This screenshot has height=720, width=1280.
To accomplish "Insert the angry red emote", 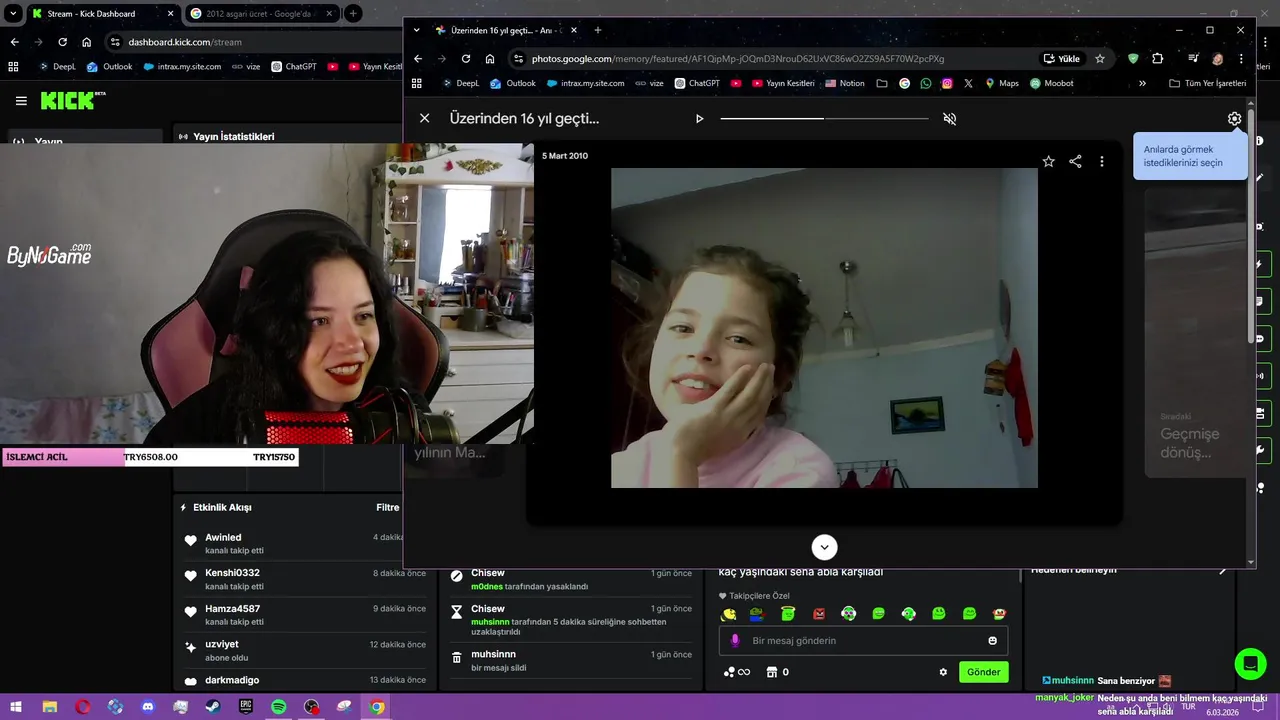I will [x=819, y=613].
